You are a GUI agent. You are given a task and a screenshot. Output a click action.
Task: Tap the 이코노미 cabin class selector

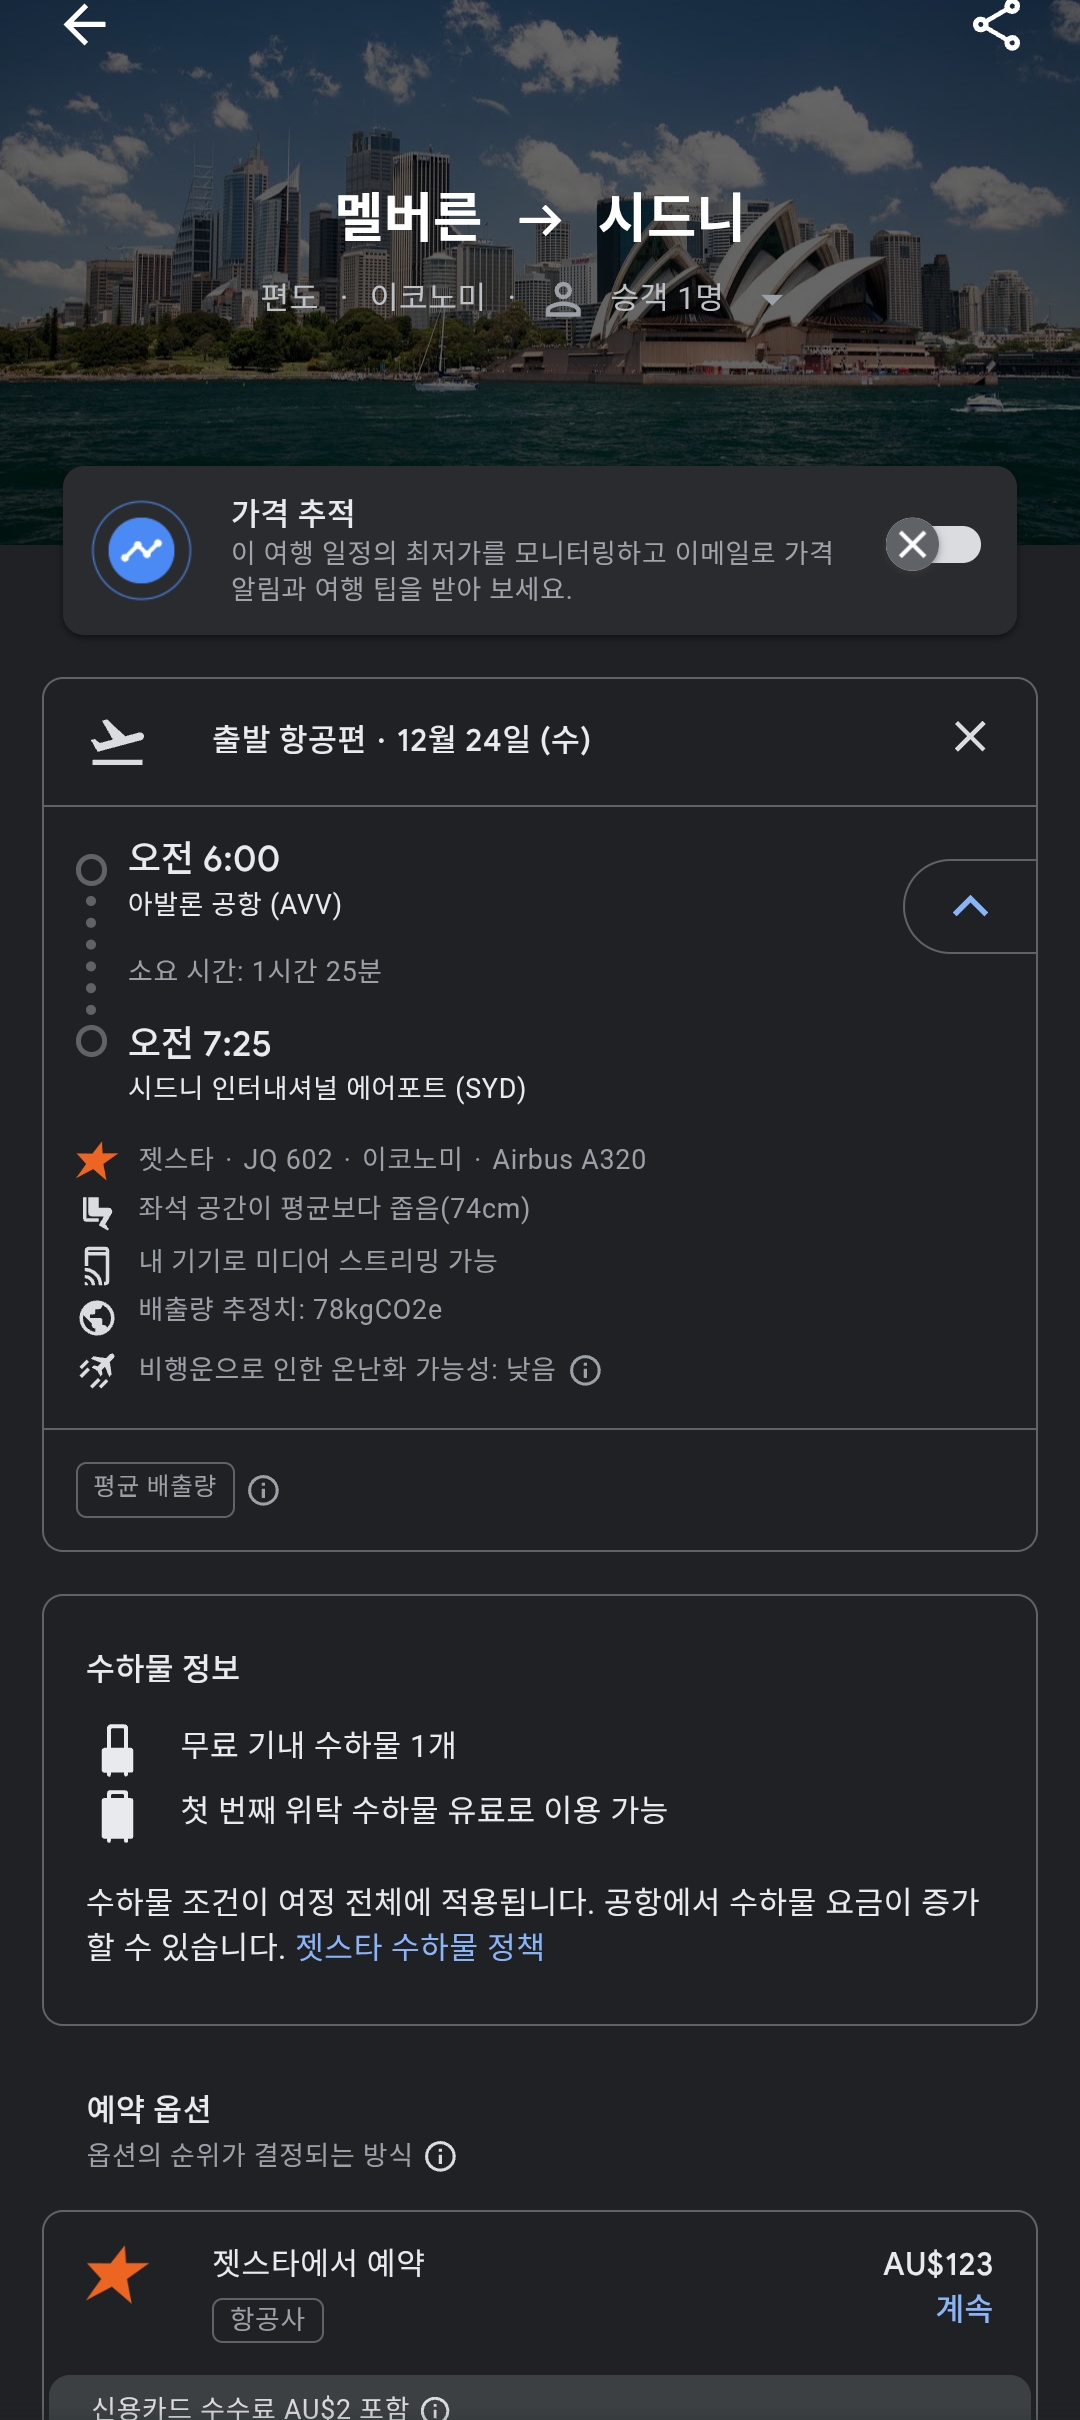(427, 297)
